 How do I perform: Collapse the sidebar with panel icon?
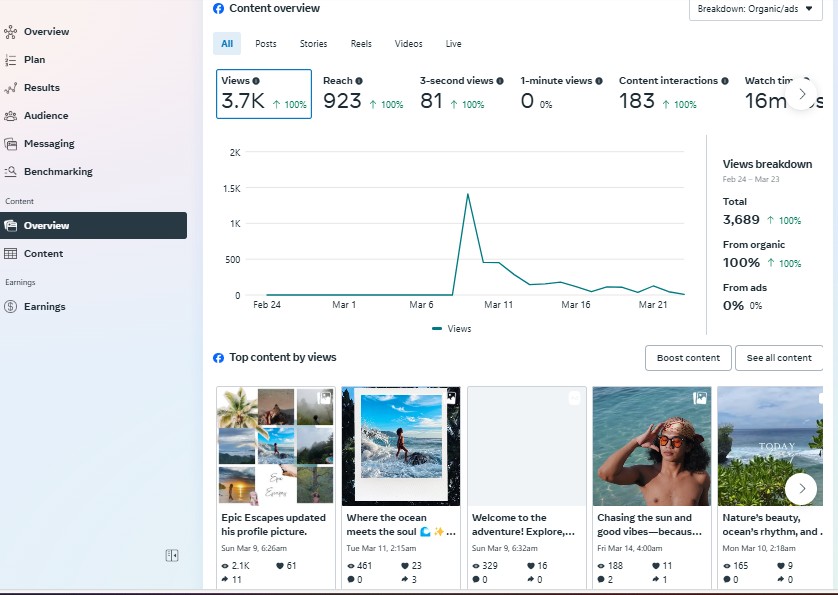click(172, 555)
